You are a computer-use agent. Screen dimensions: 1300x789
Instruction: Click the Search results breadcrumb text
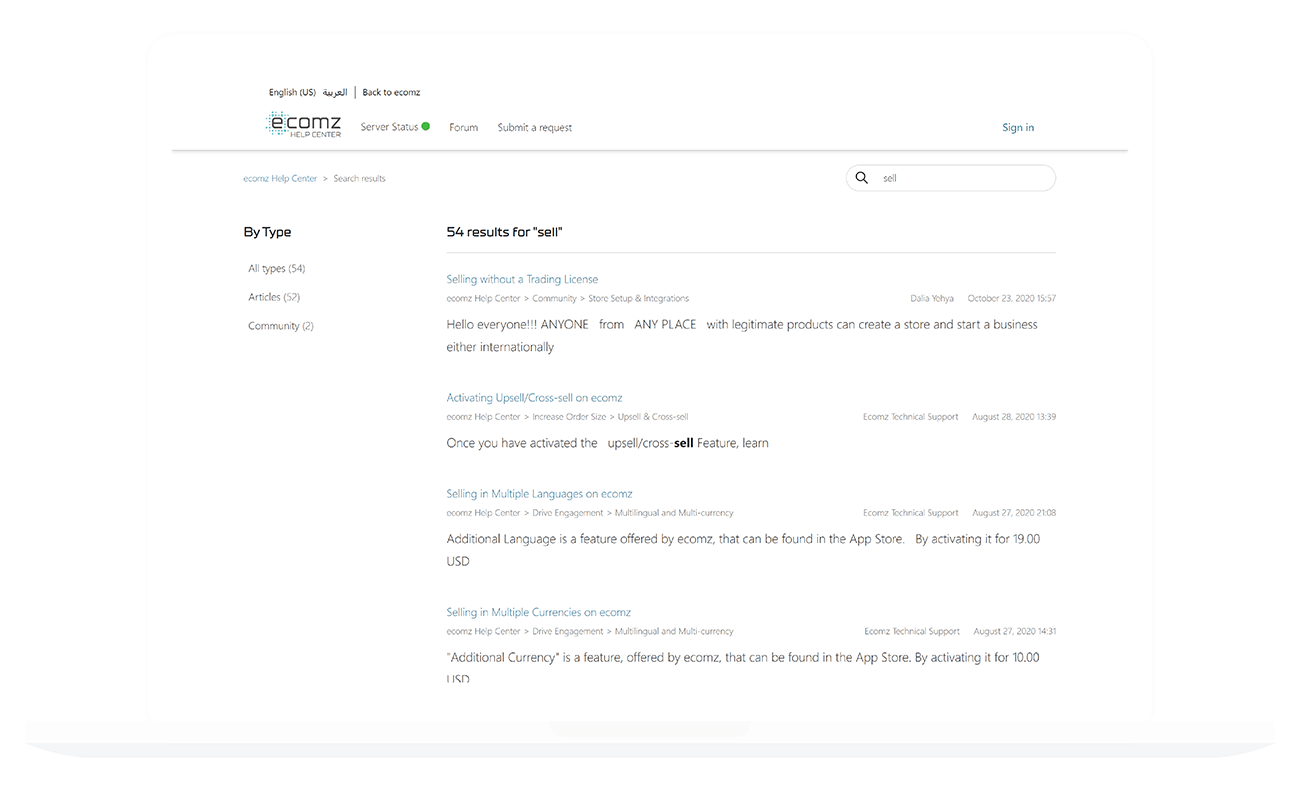click(x=359, y=178)
